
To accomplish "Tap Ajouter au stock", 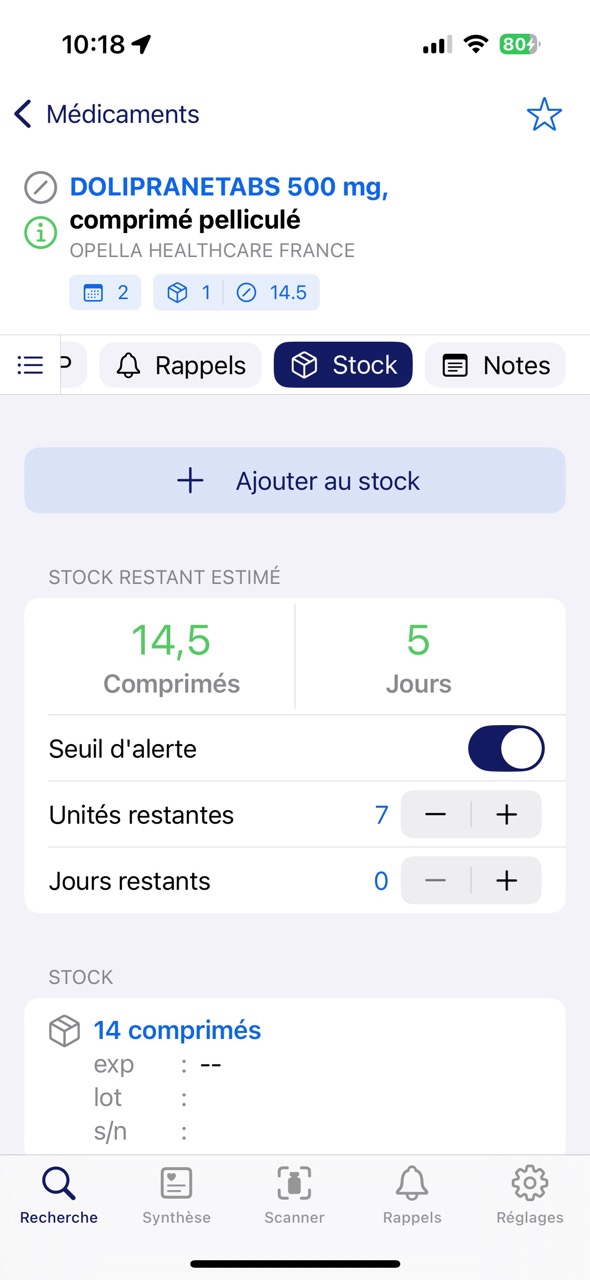I will point(295,480).
